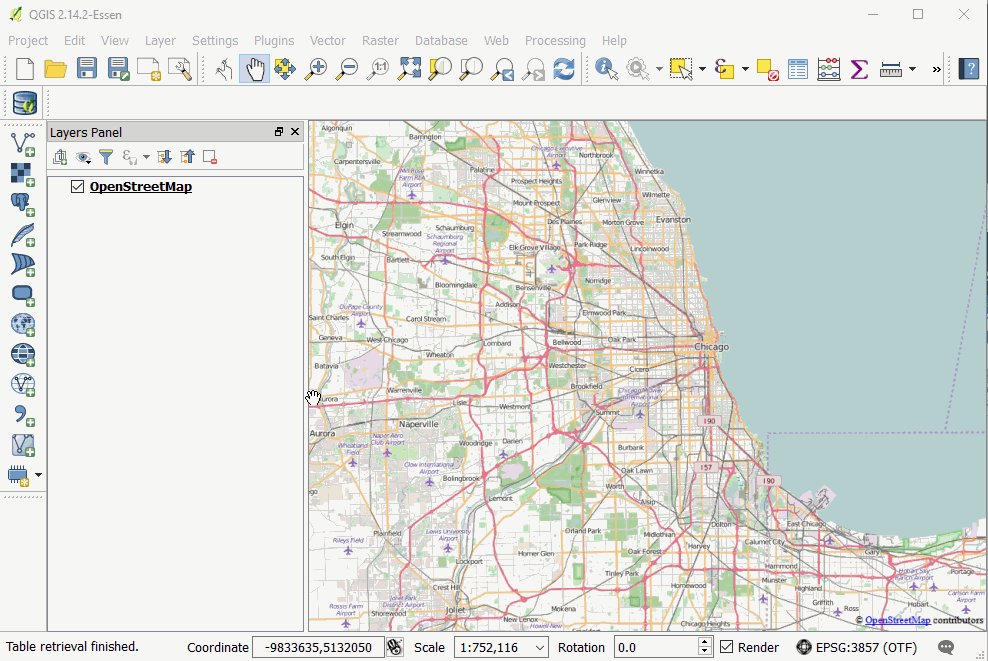Click Pan Map to Selection icon

click(x=285, y=68)
